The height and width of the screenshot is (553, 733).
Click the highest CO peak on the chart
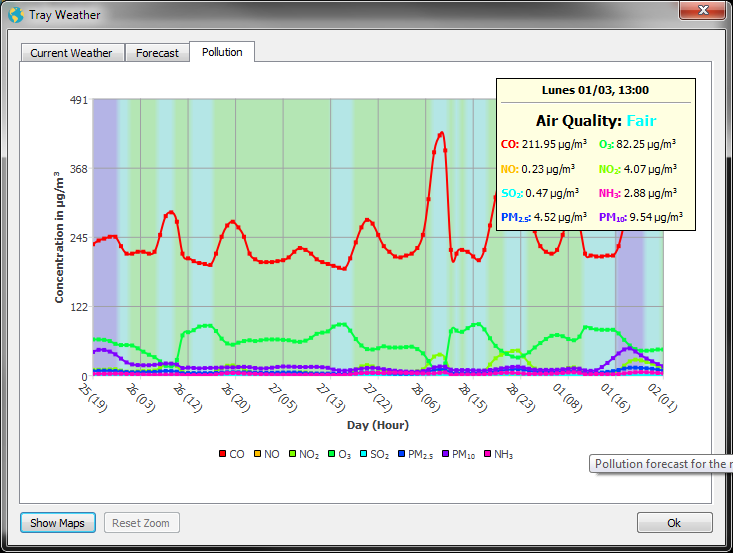pos(441,132)
